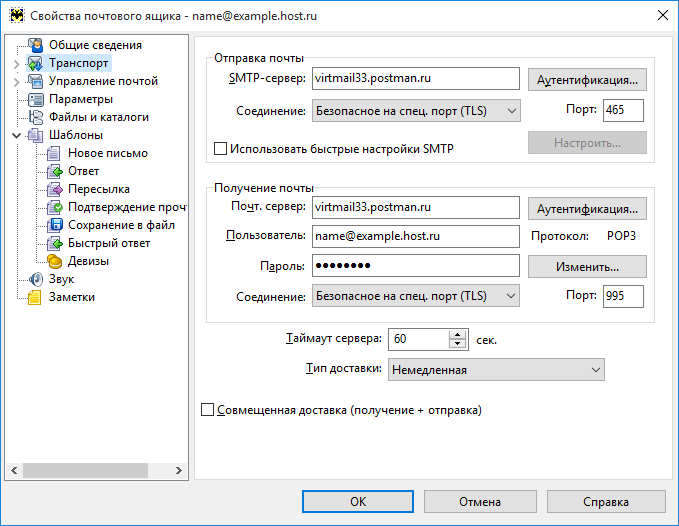Select Общие сведения in tree
679x526 pixels.
click(x=95, y=45)
